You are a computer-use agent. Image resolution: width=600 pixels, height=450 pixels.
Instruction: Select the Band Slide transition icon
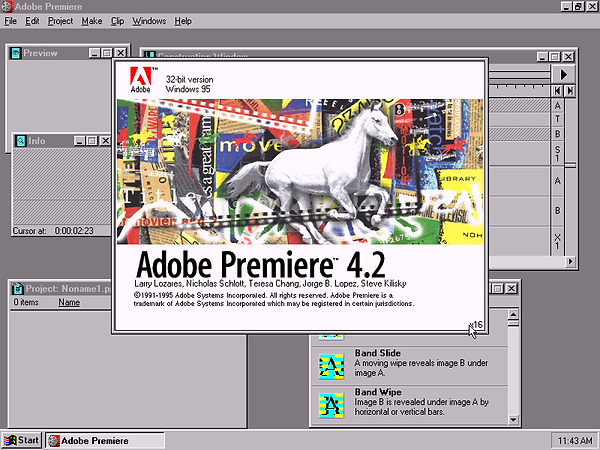point(331,366)
